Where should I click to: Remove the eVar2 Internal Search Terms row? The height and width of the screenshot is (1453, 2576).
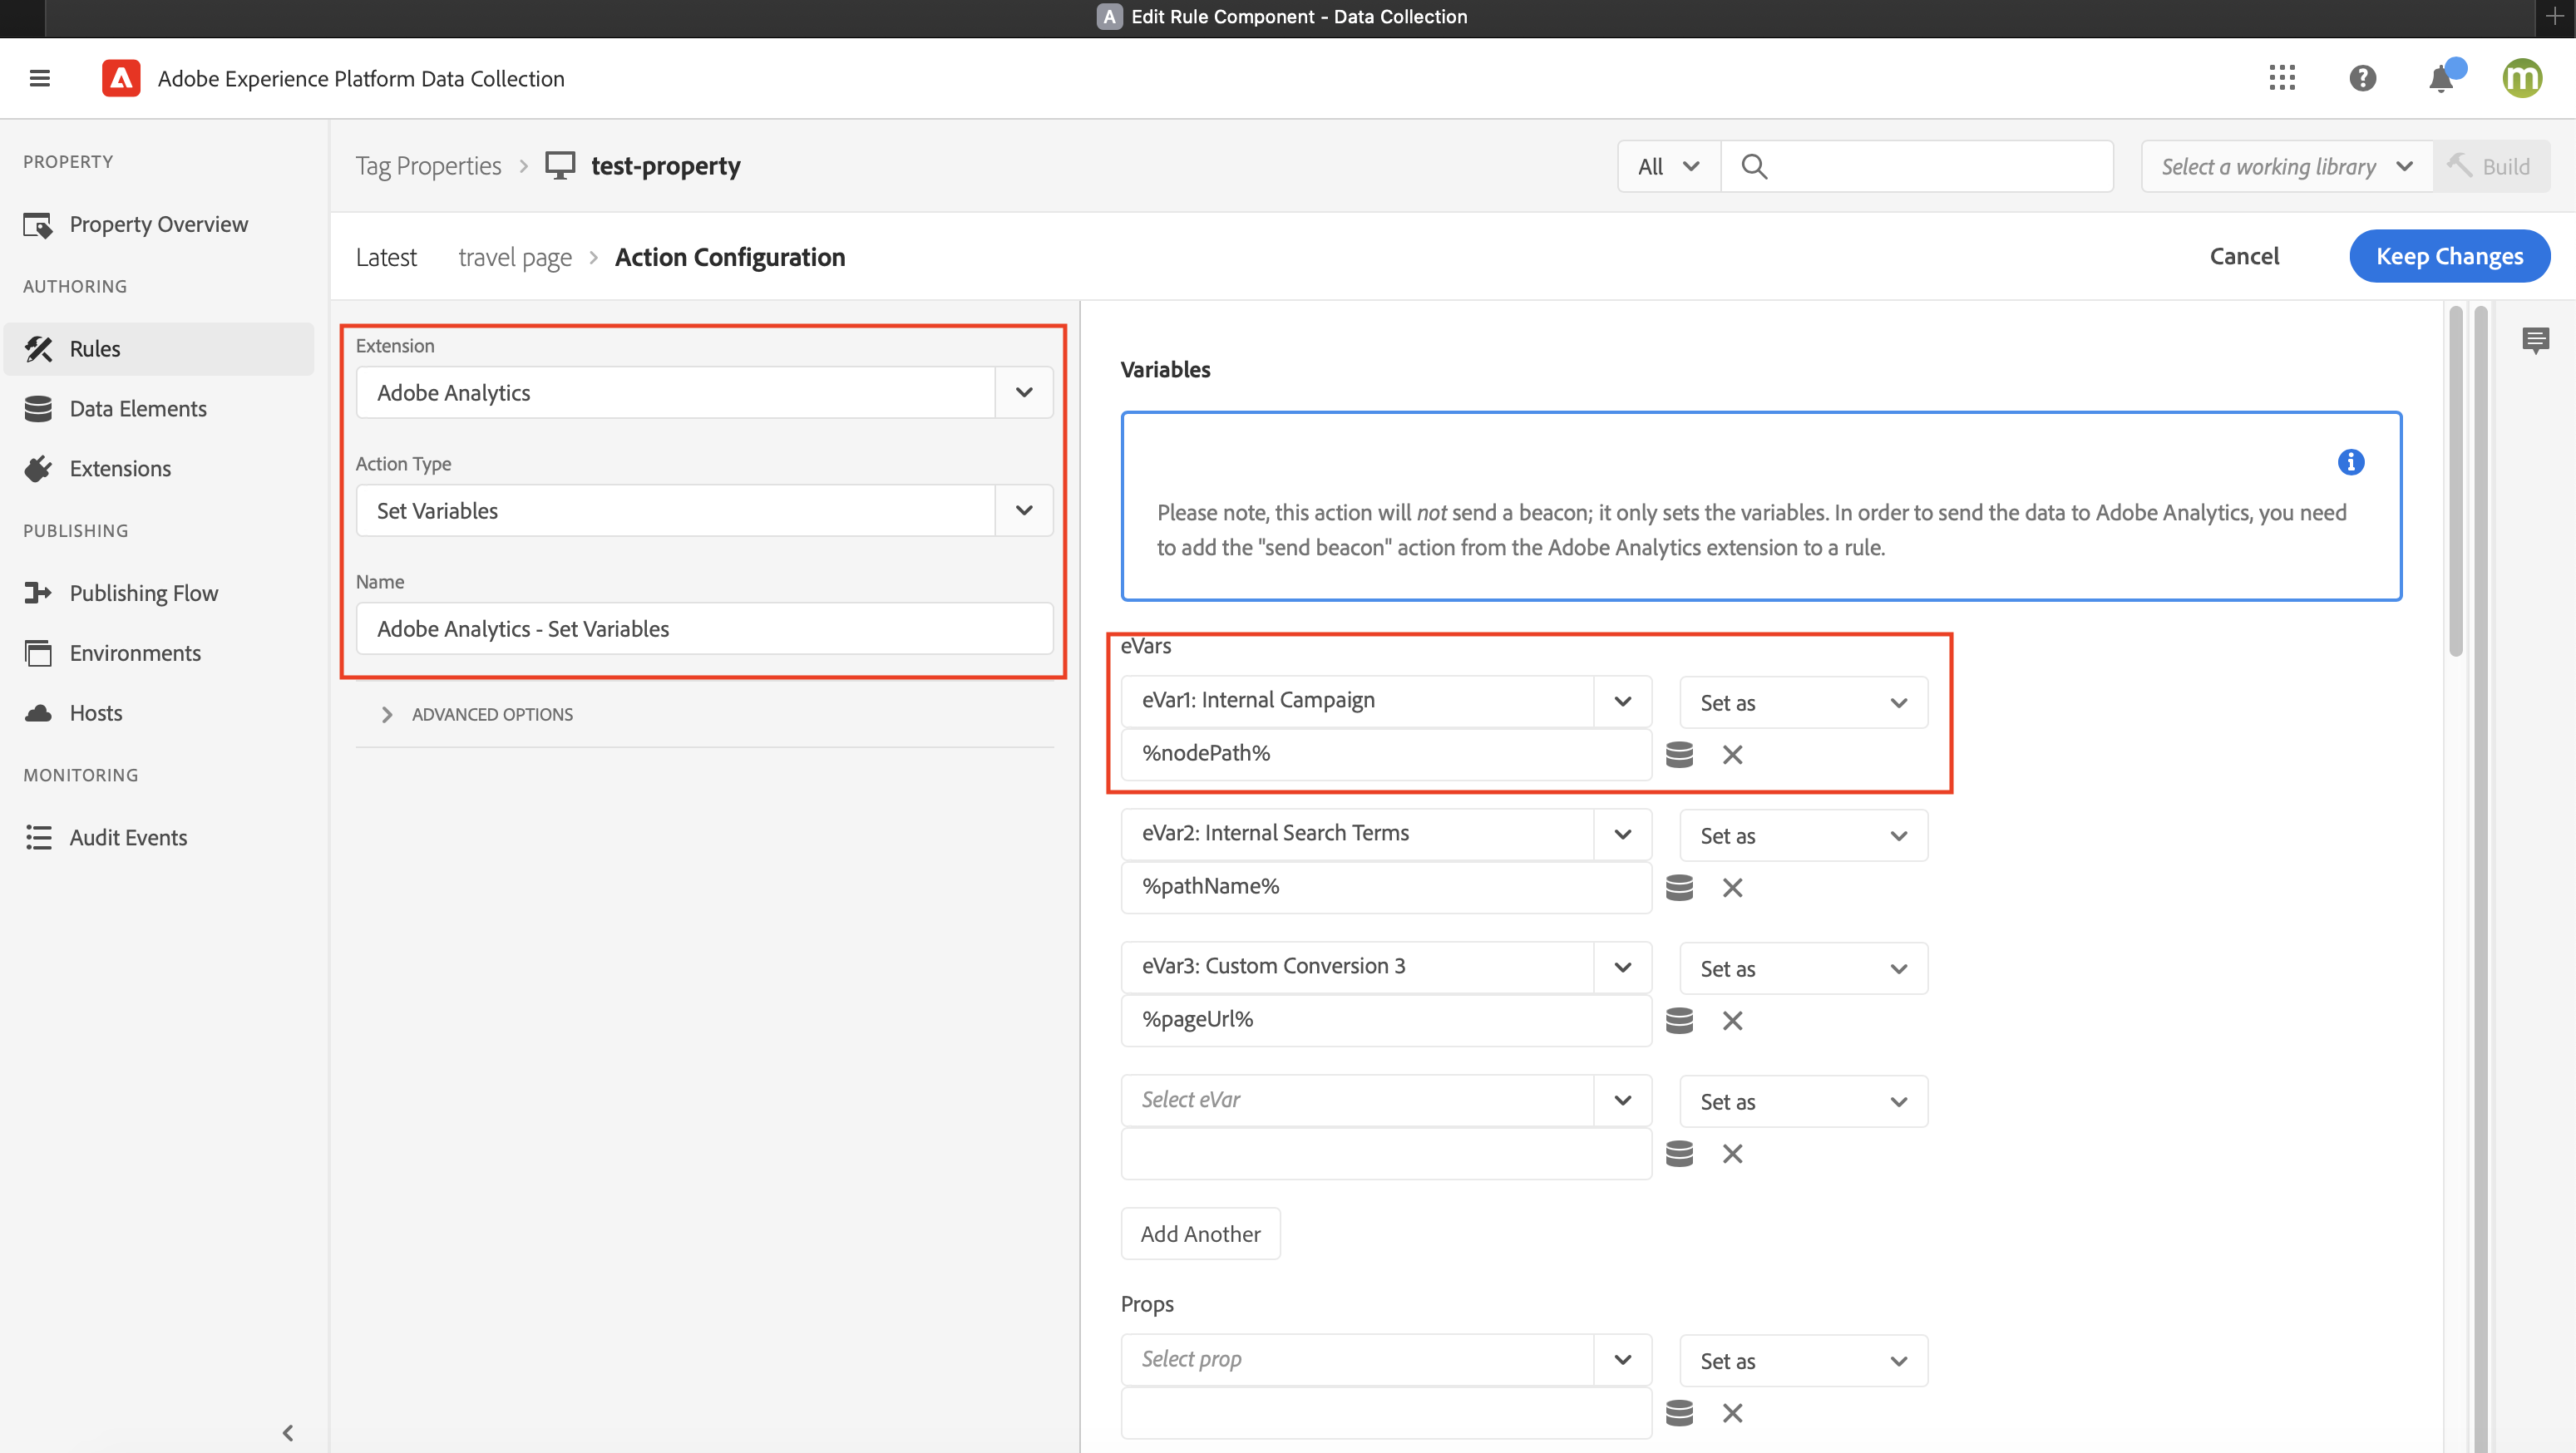(1732, 888)
